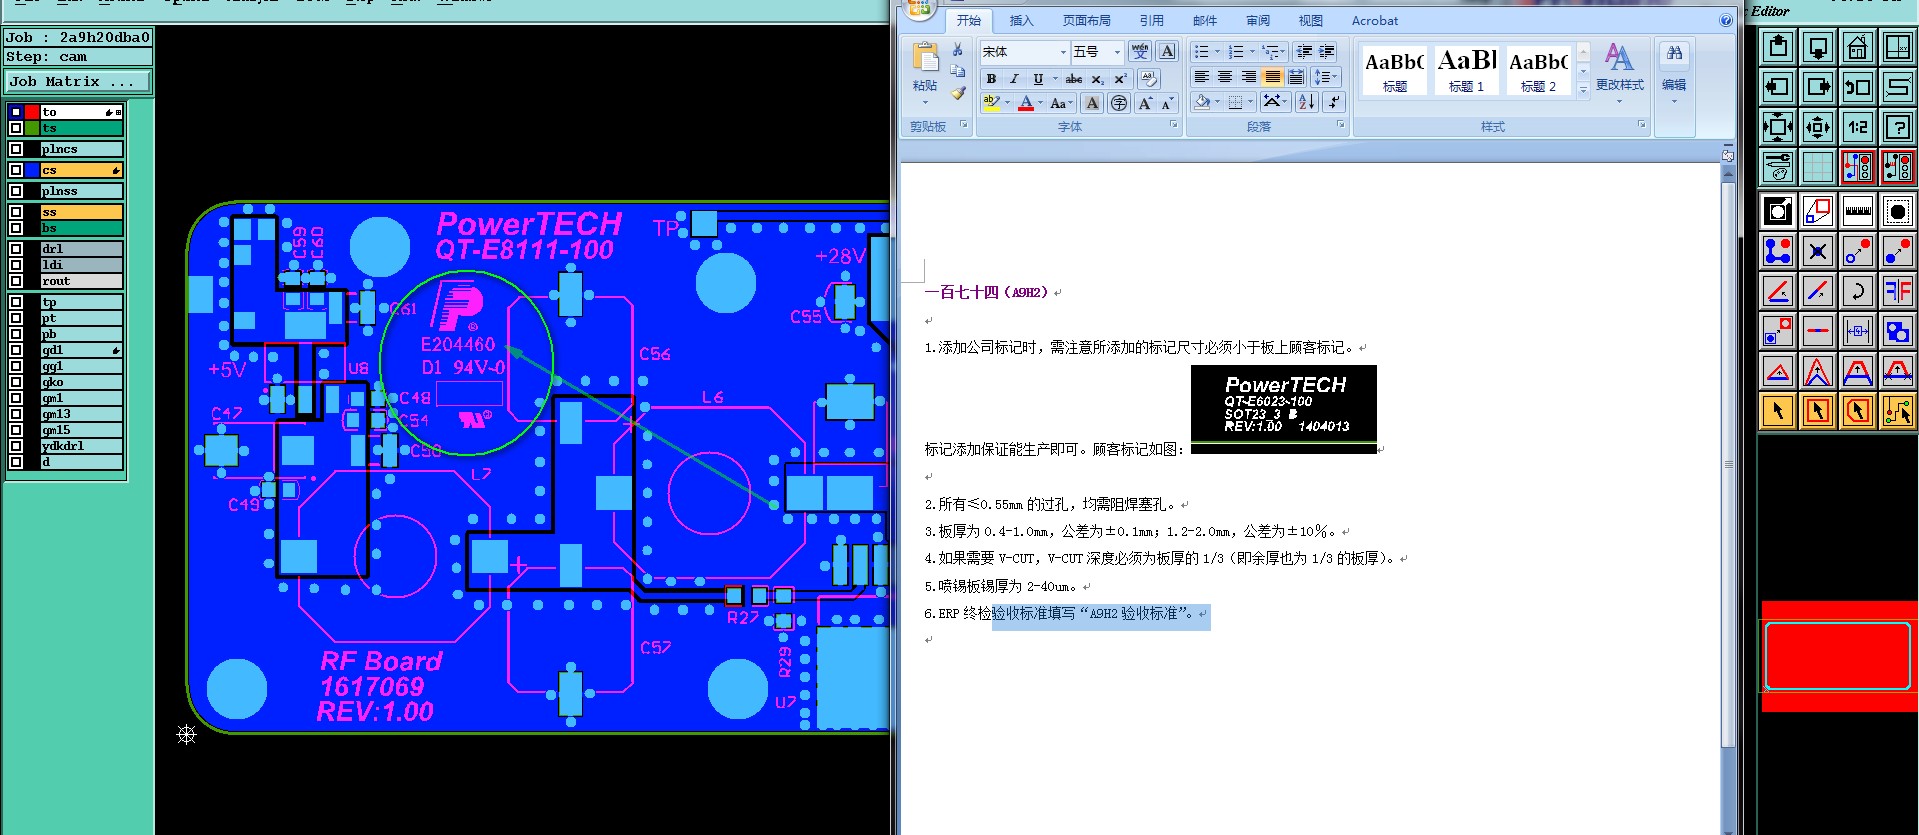This screenshot has width=1919, height=835.
Task: Open the 插入 ribbon tab
Action: pyautogui.click(x=1021, y=20)
